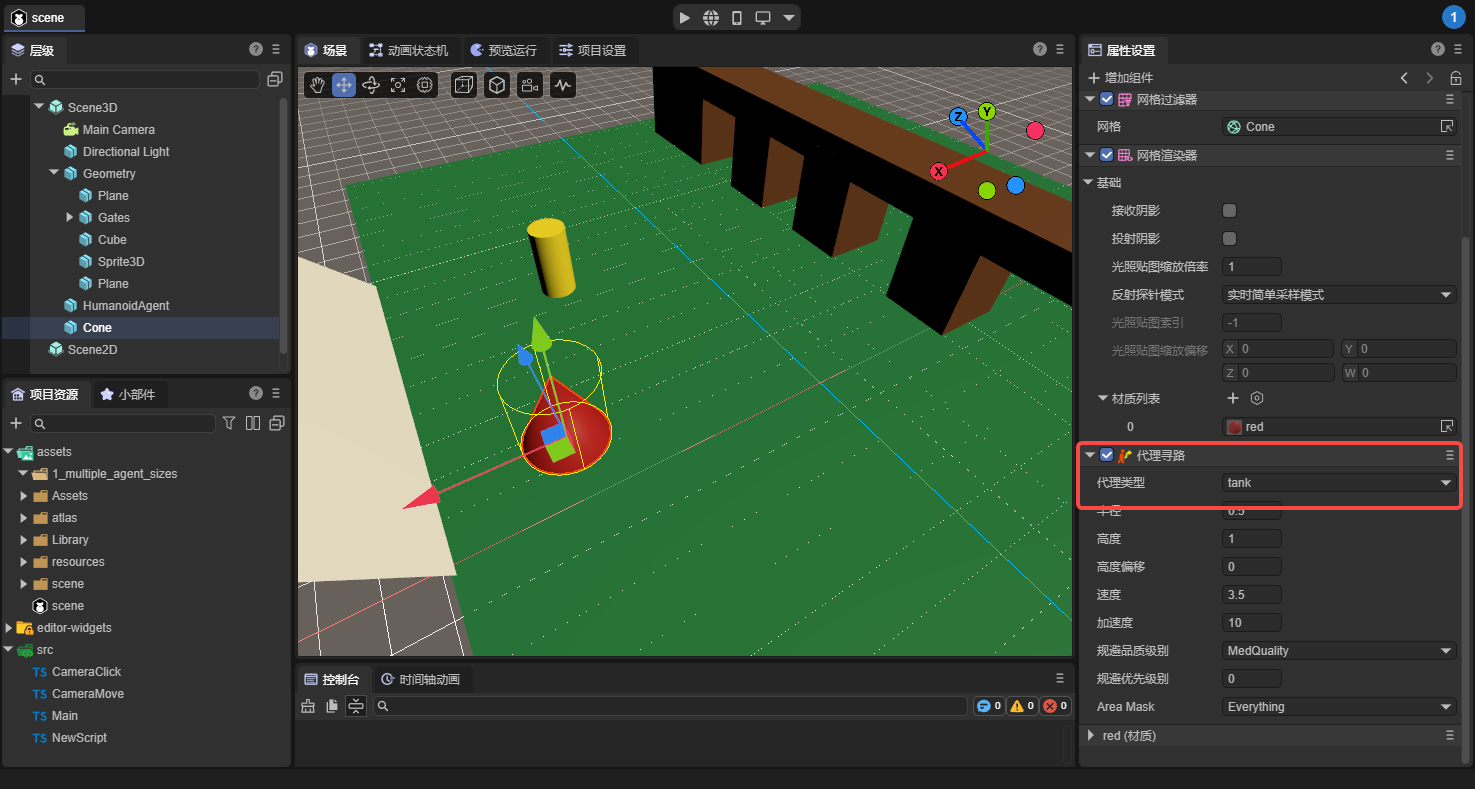
Task: Add a new material with plus icon
Action: (x=1233, y=398)
